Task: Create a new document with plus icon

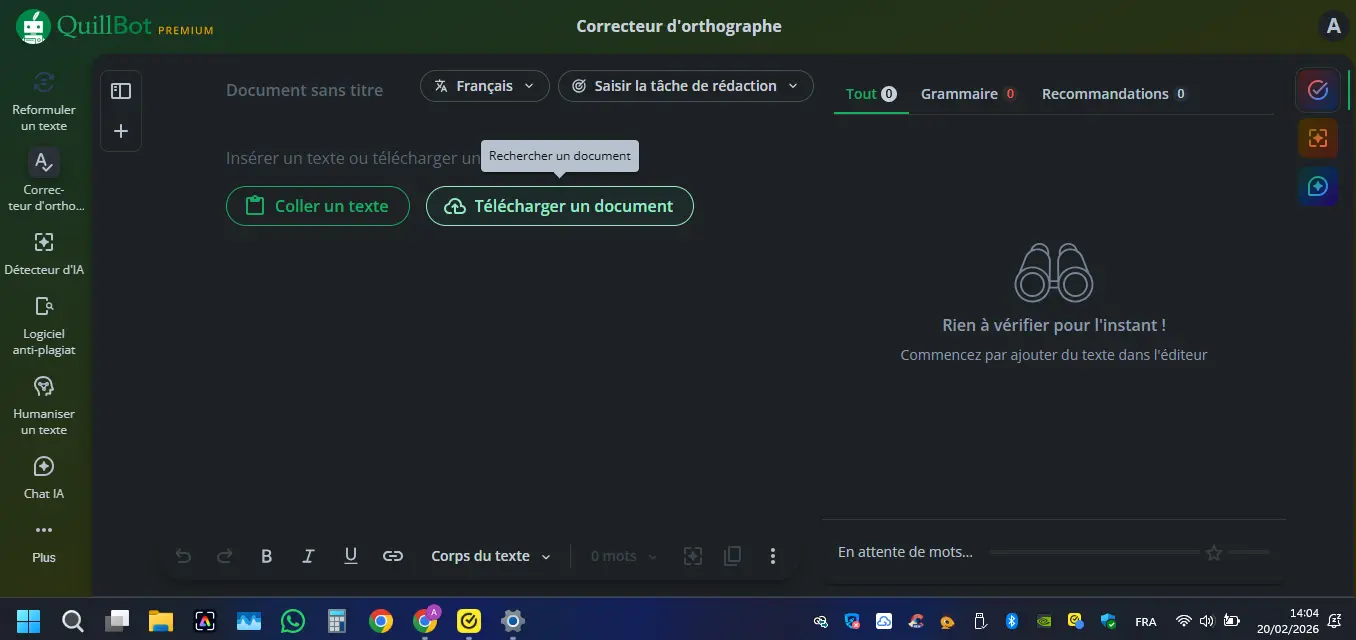Action: click(121, 131)
